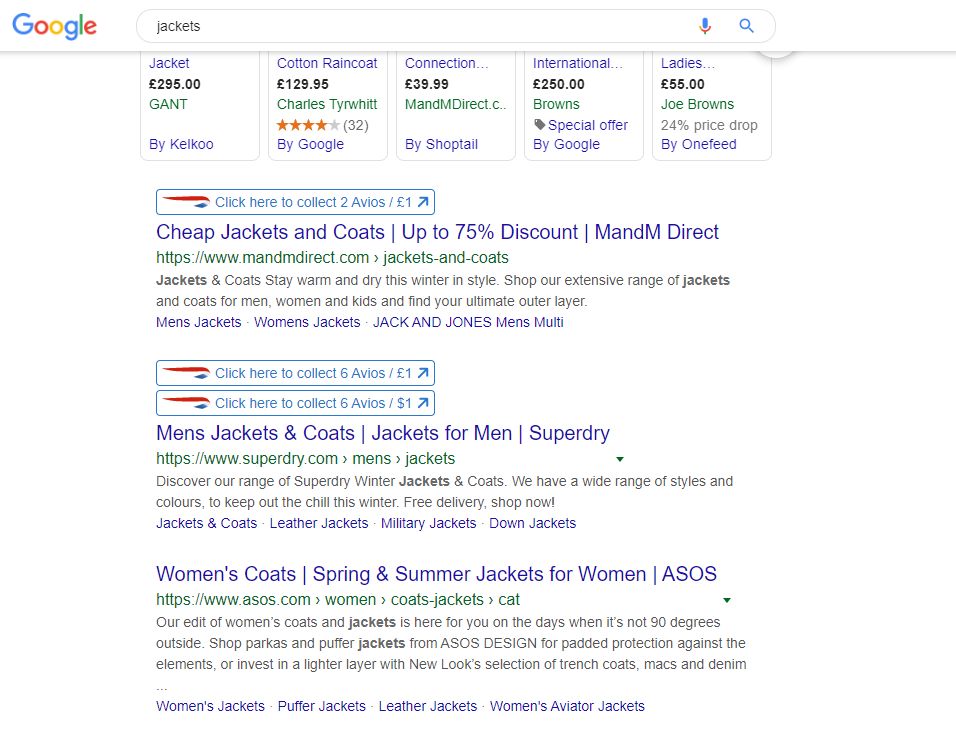Viewport: 956px width, 731px height.
Task: Open Women's Coats ASOS result title
Action: tap(437, 574)
